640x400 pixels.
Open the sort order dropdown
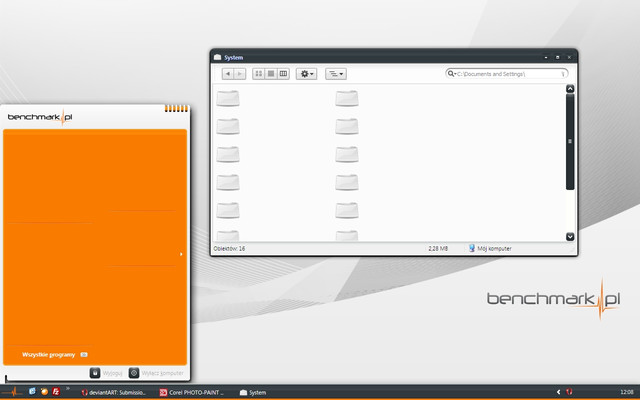336,74
